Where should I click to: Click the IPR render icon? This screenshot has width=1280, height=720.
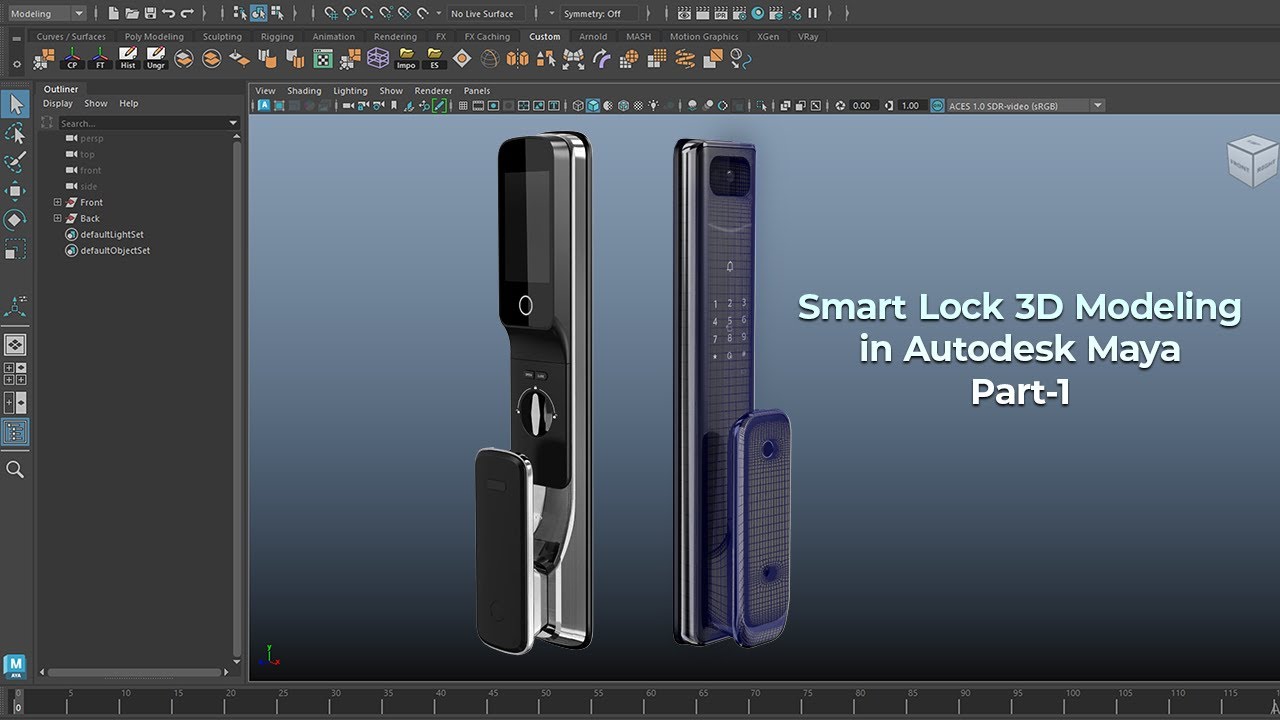coord(721,13)
